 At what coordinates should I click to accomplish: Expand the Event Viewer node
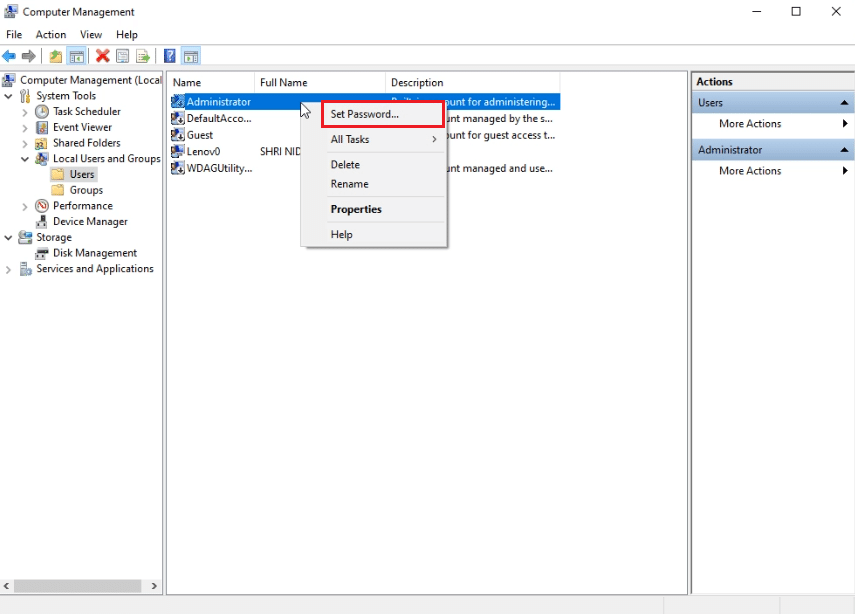(25, 128)
